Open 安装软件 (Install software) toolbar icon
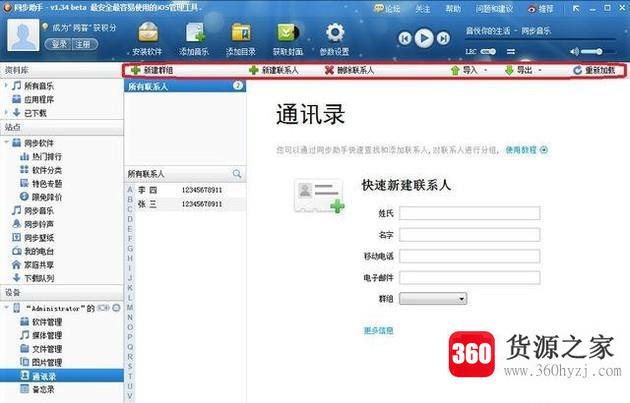 click(x=147, y=39)
